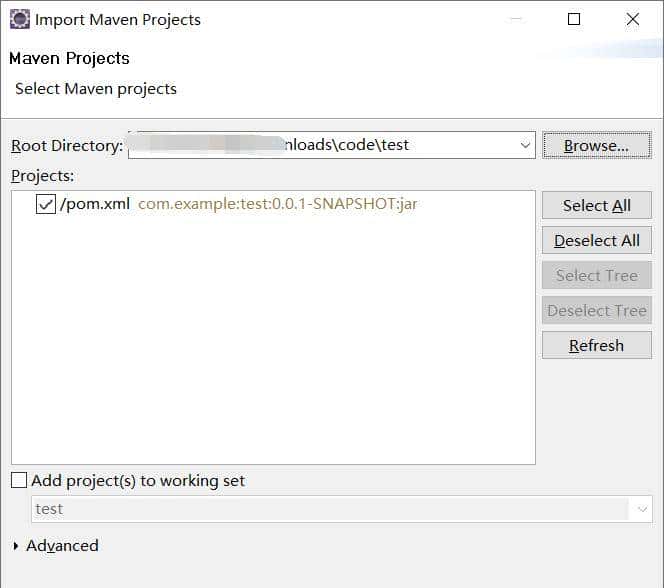Click the Browse... button
This screenshot has height=588, width=664.
597,145
